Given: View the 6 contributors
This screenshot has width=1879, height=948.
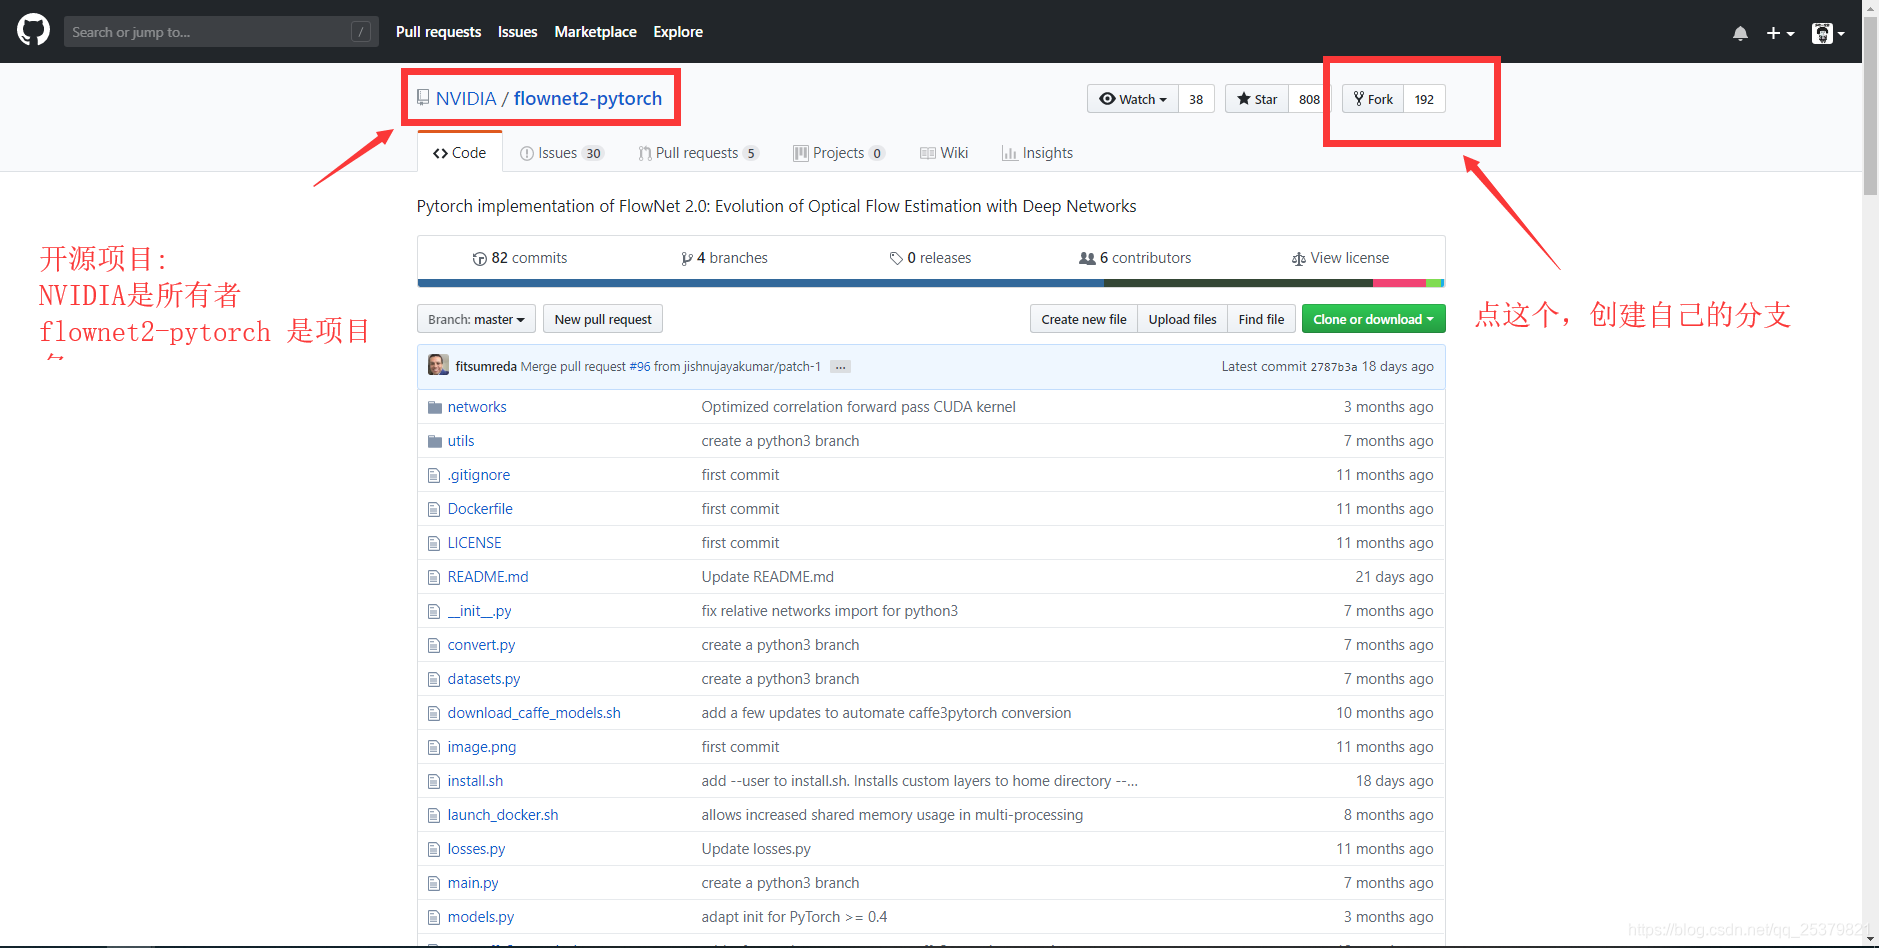Looking at the screenshot, I should pos(1135,258).
